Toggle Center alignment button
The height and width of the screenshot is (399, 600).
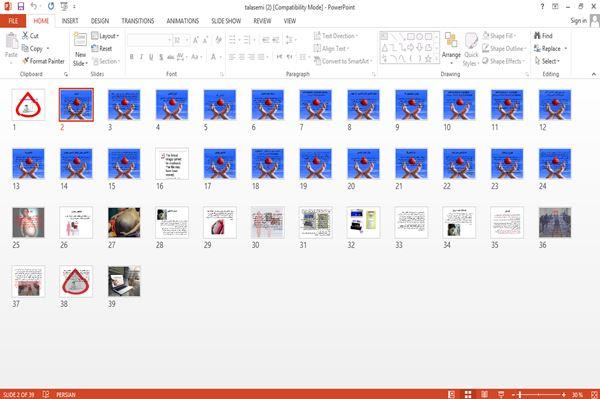click(x=241, y=57)
